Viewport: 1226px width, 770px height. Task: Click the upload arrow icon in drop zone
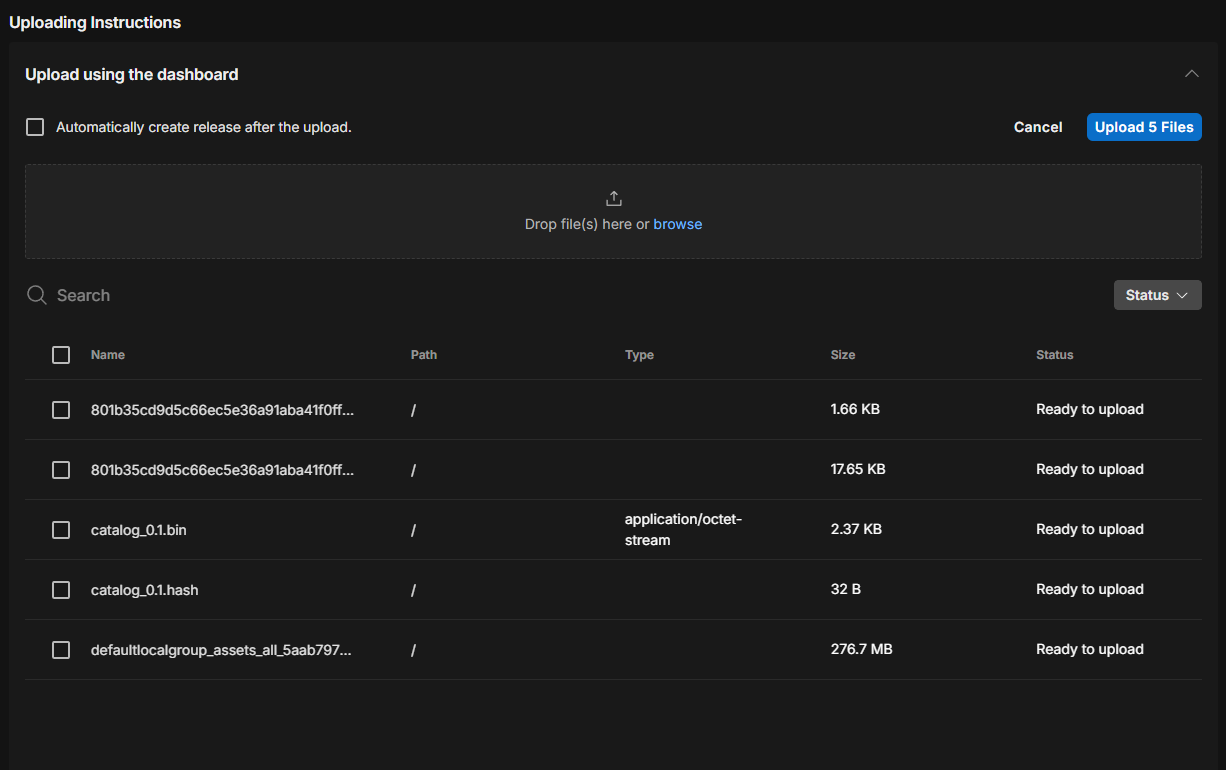coord(614,198)
